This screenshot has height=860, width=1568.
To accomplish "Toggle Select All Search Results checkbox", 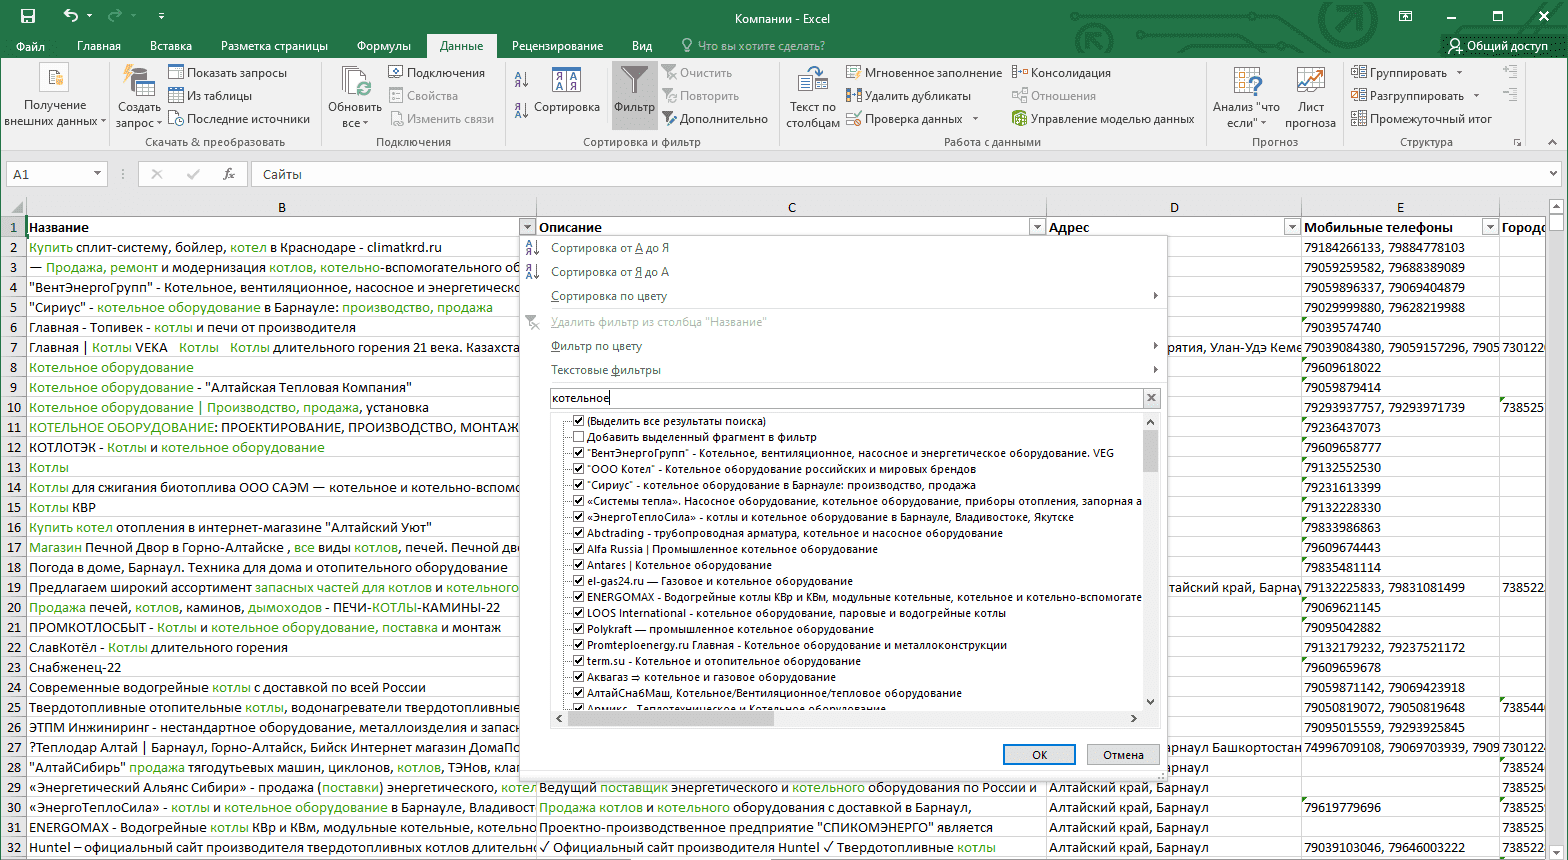I will pos(579,421).
